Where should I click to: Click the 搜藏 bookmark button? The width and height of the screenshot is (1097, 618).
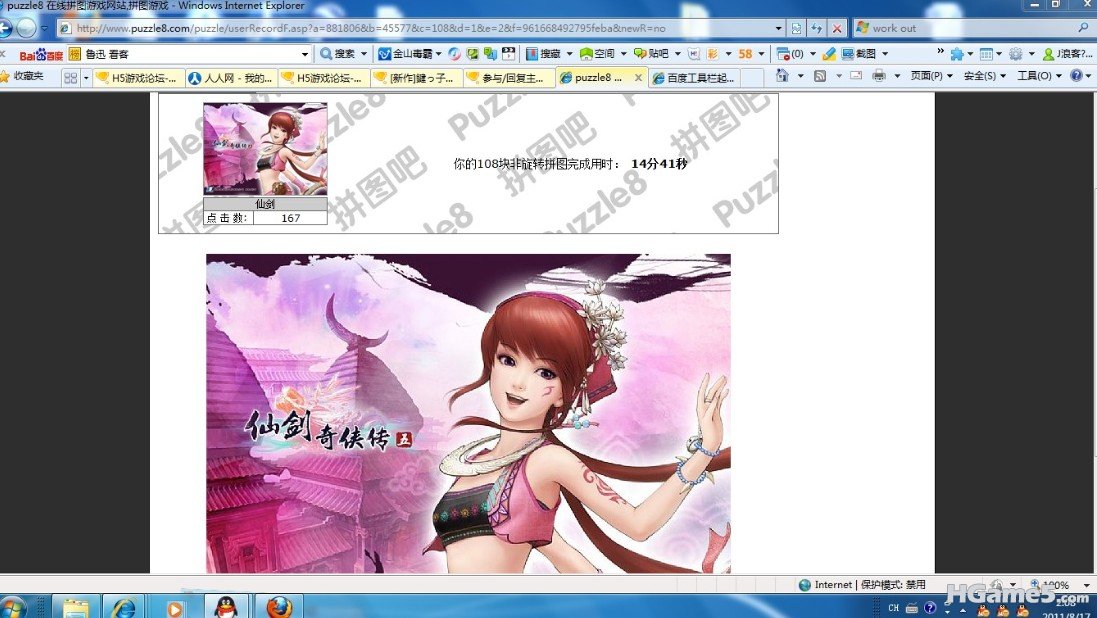coord(544,53)
